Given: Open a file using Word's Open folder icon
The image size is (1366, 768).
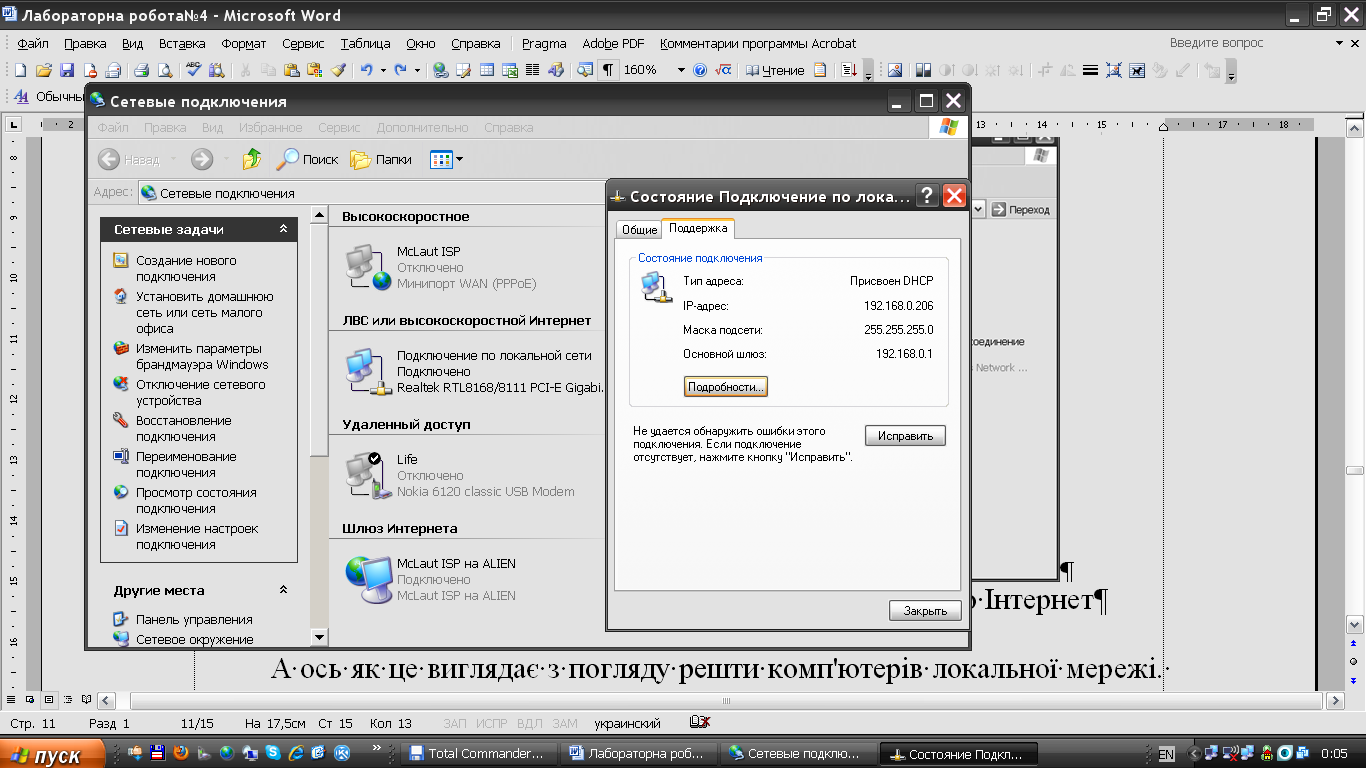Looking at the screenshot, I should coord(43,70).
